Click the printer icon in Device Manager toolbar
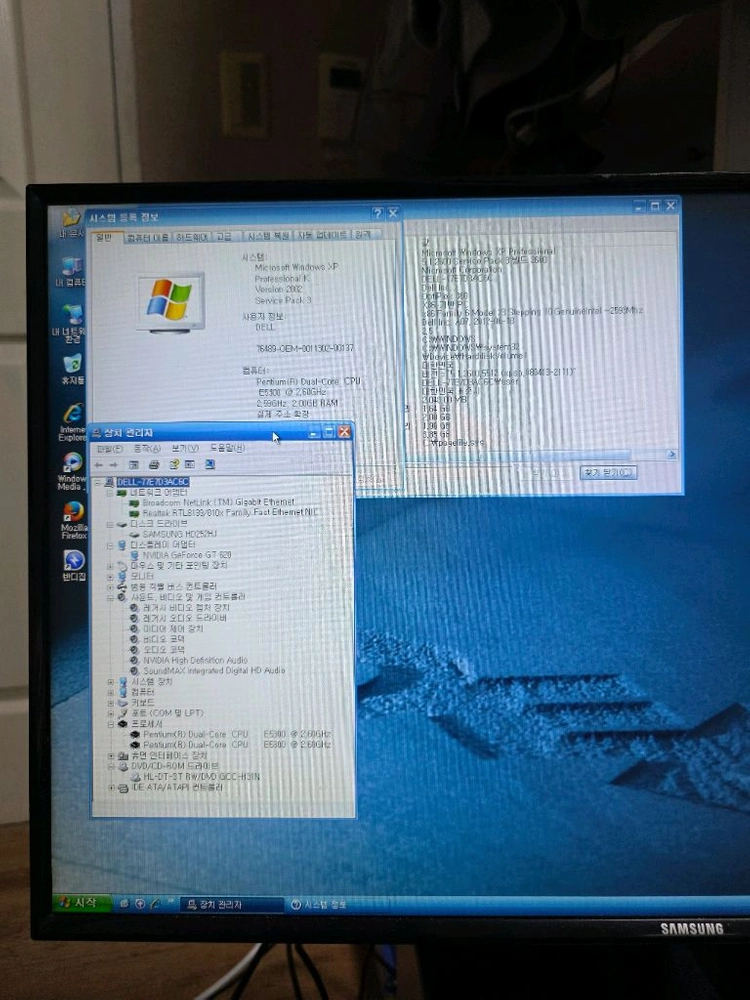This screenshot has height=1000, width=750. [154, 464]
